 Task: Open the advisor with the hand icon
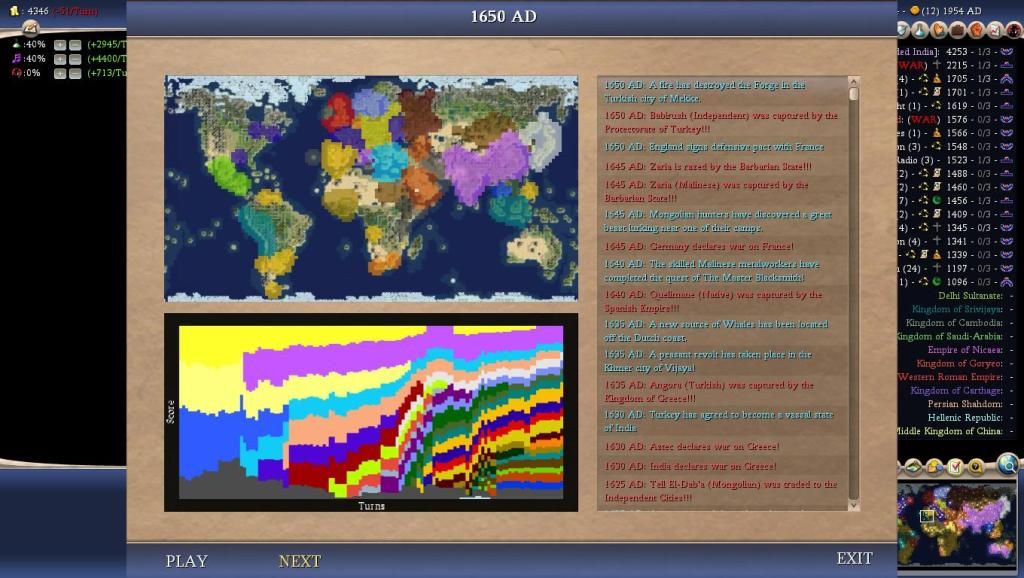tap(938, 29)
